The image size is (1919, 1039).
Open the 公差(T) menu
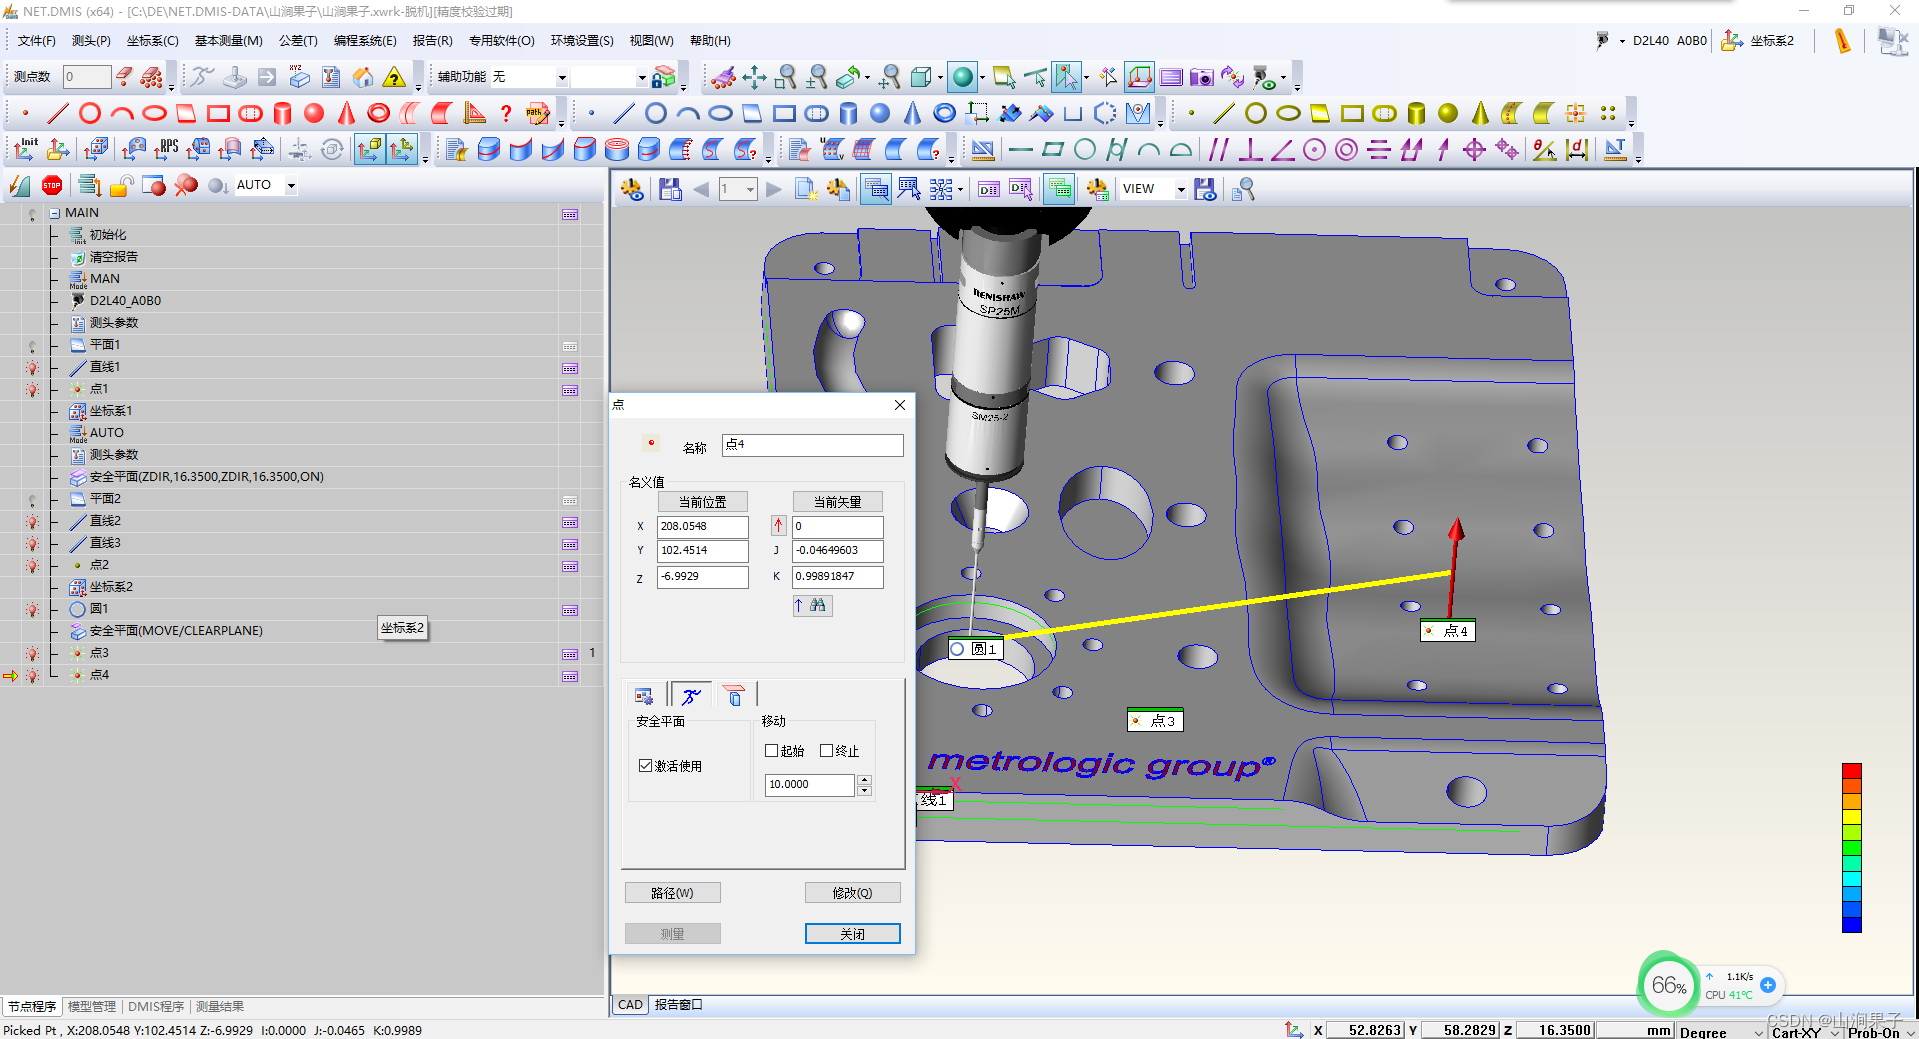click(x=298, y=41)
